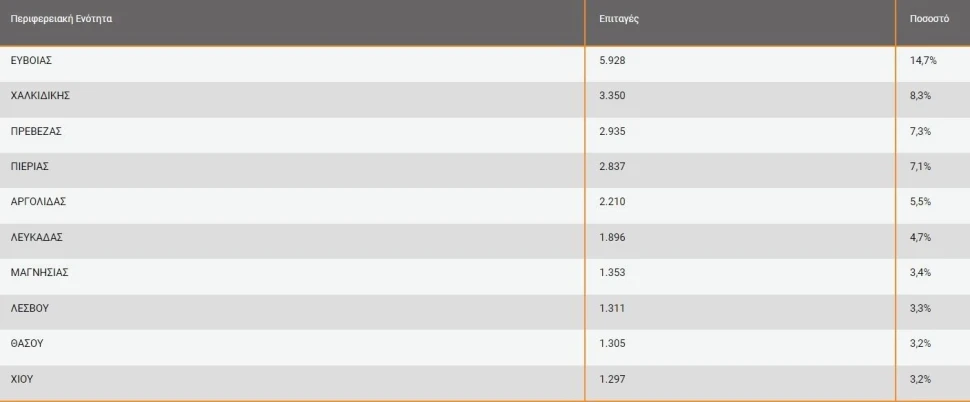Select the 5,5% percentage cell

pos(920,201)
